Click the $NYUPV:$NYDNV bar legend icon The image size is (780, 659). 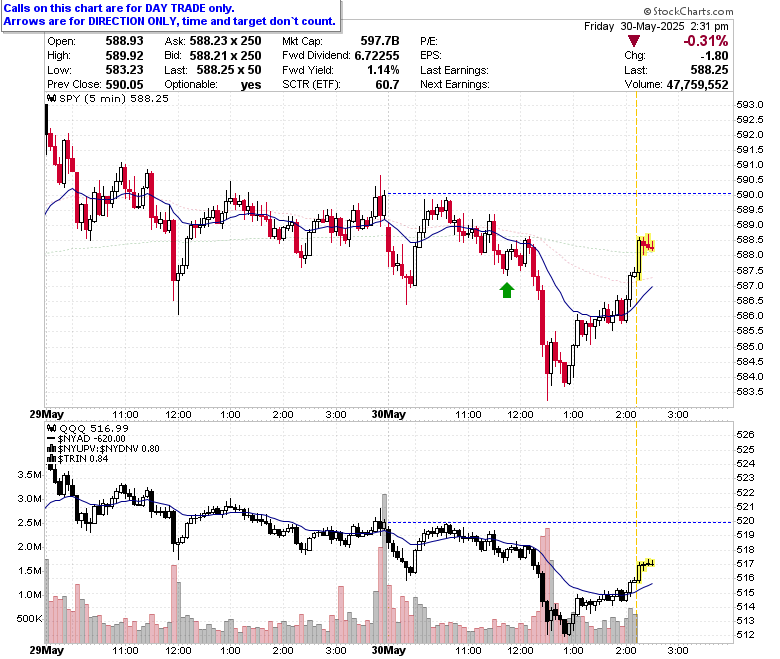[52, 449]
